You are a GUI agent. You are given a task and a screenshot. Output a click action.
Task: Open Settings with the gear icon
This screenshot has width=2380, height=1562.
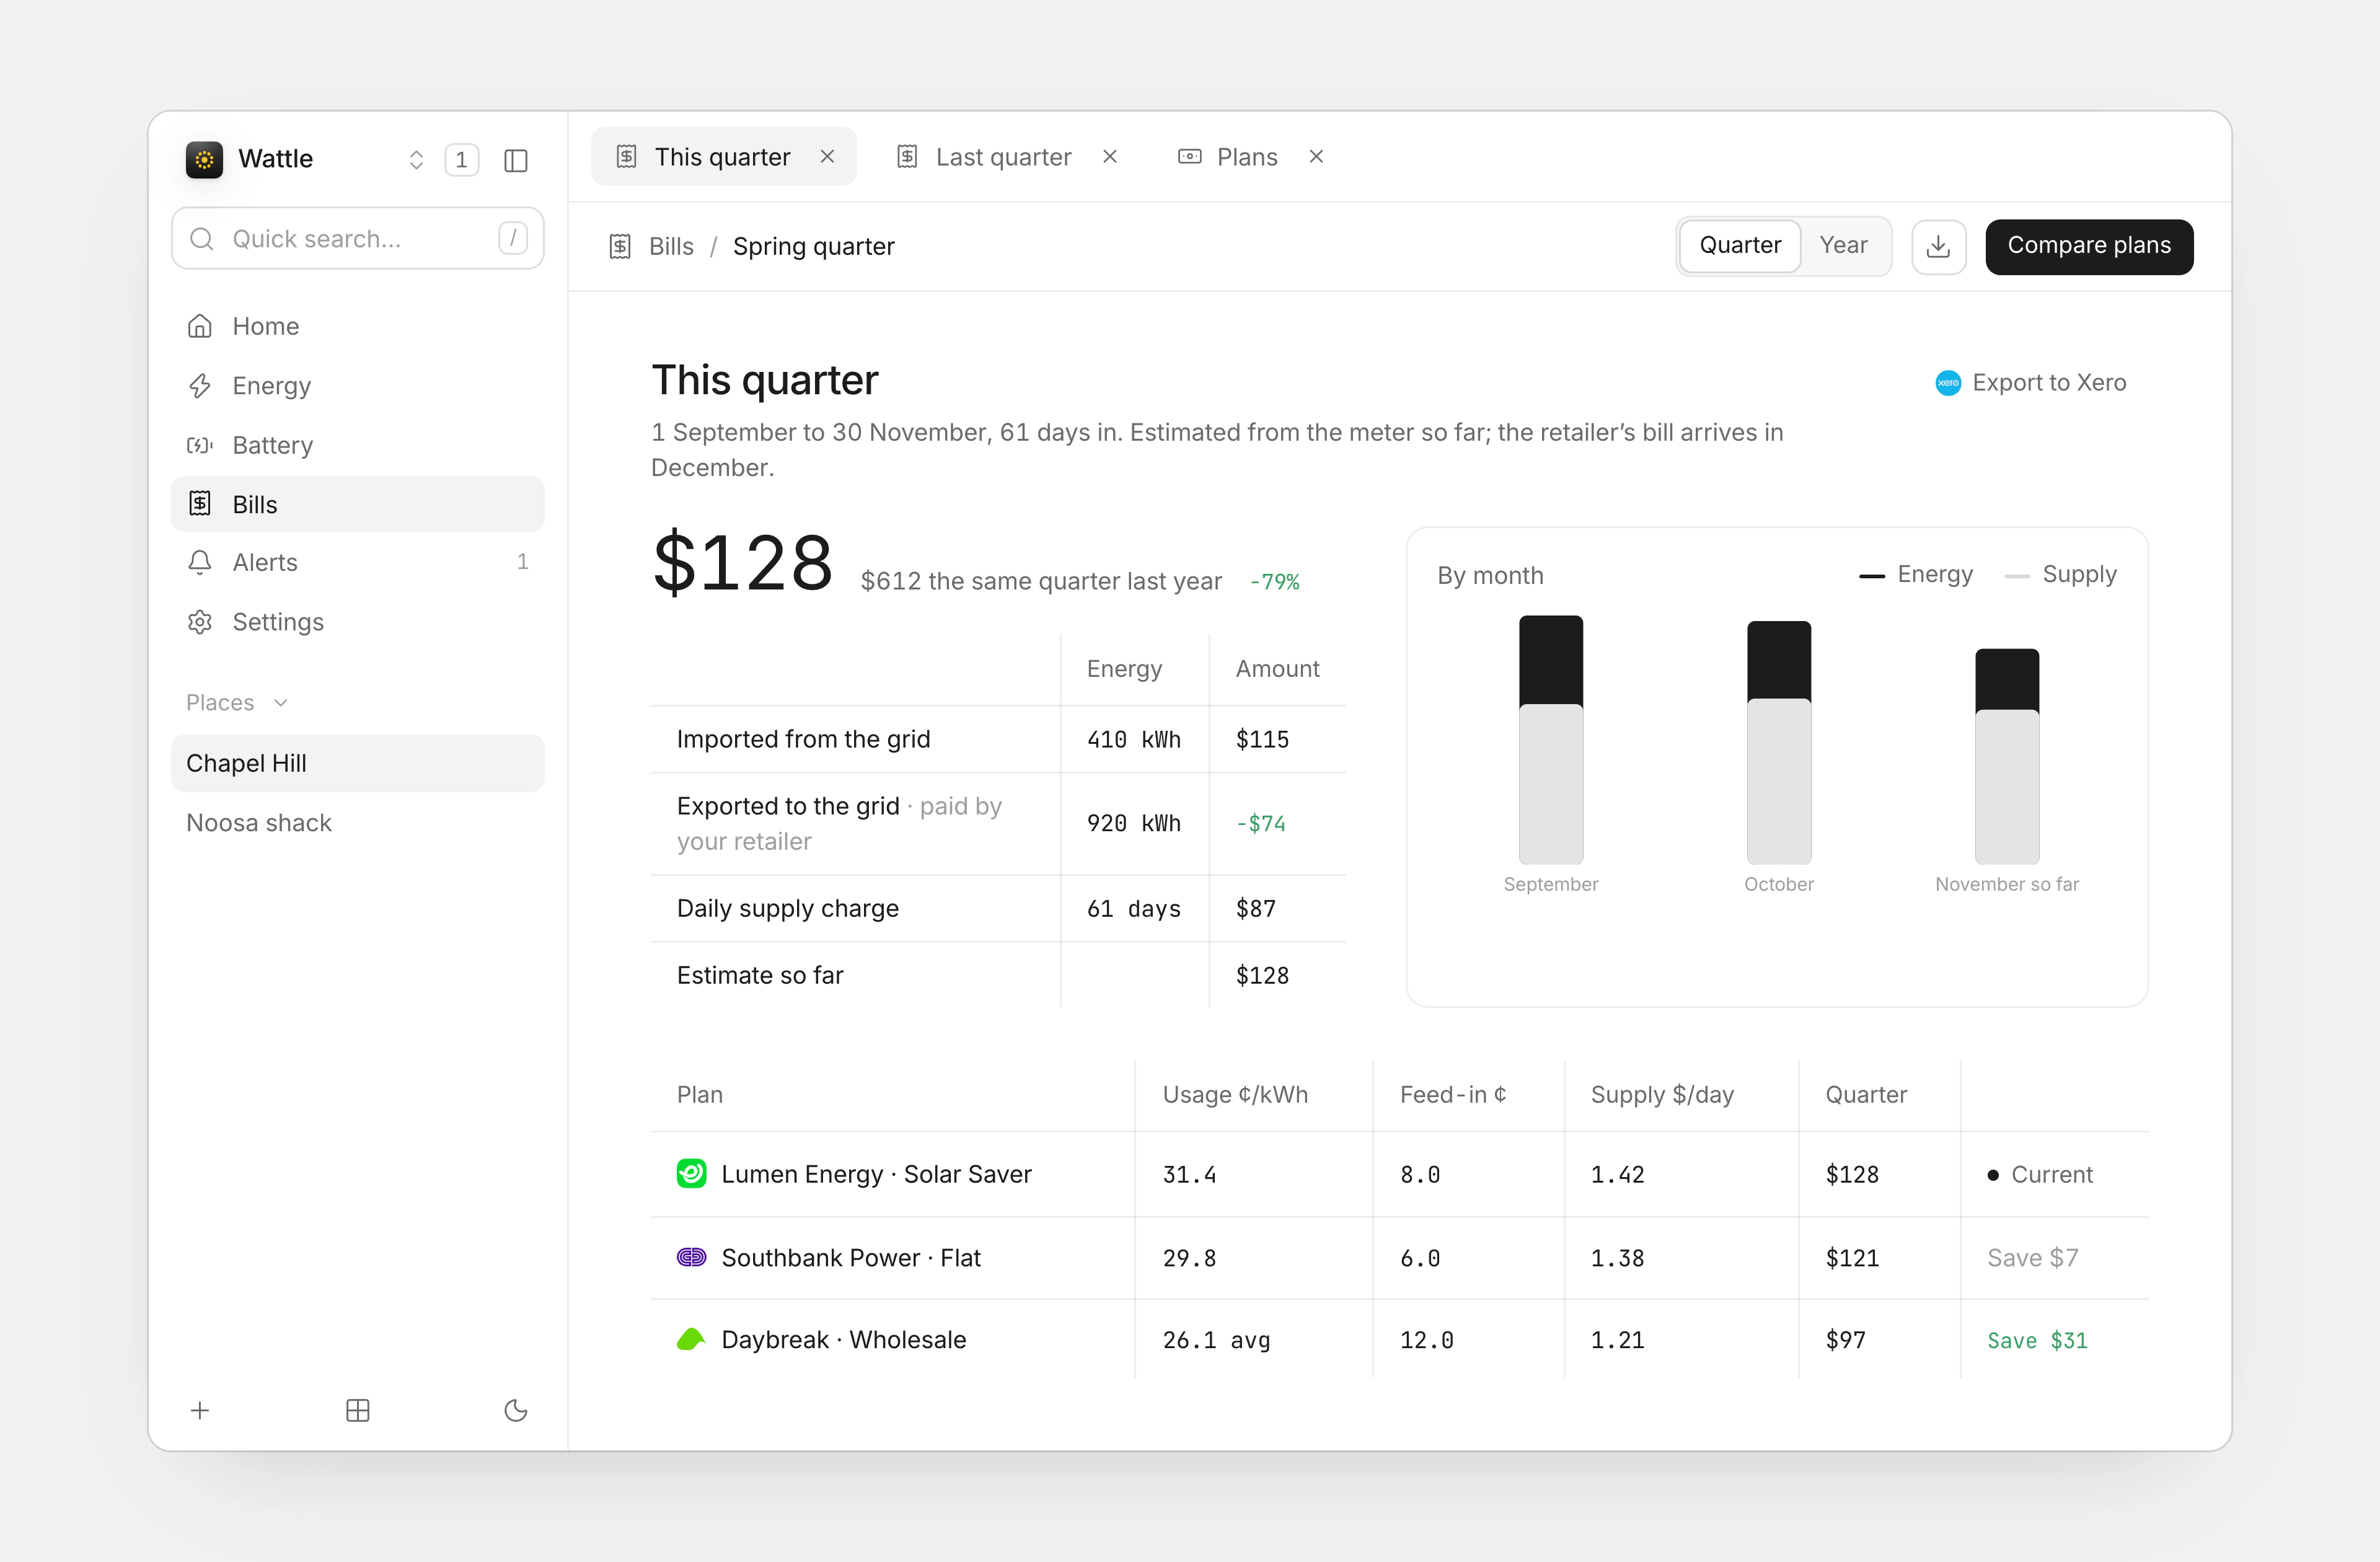358,622
